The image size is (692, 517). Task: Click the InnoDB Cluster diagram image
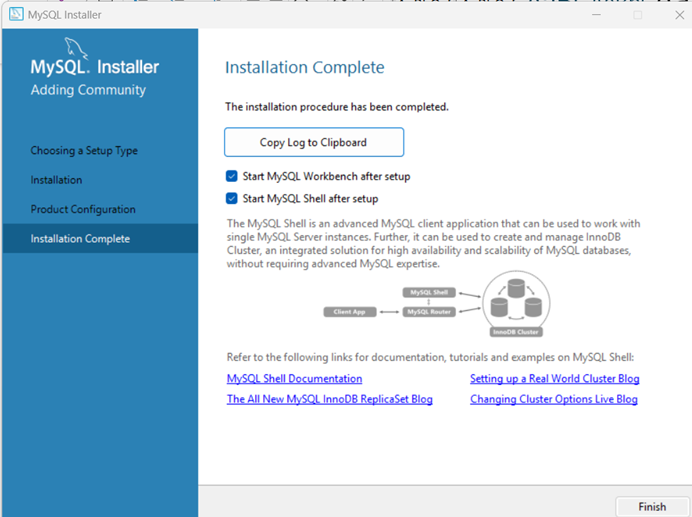(x=516, y=304)
